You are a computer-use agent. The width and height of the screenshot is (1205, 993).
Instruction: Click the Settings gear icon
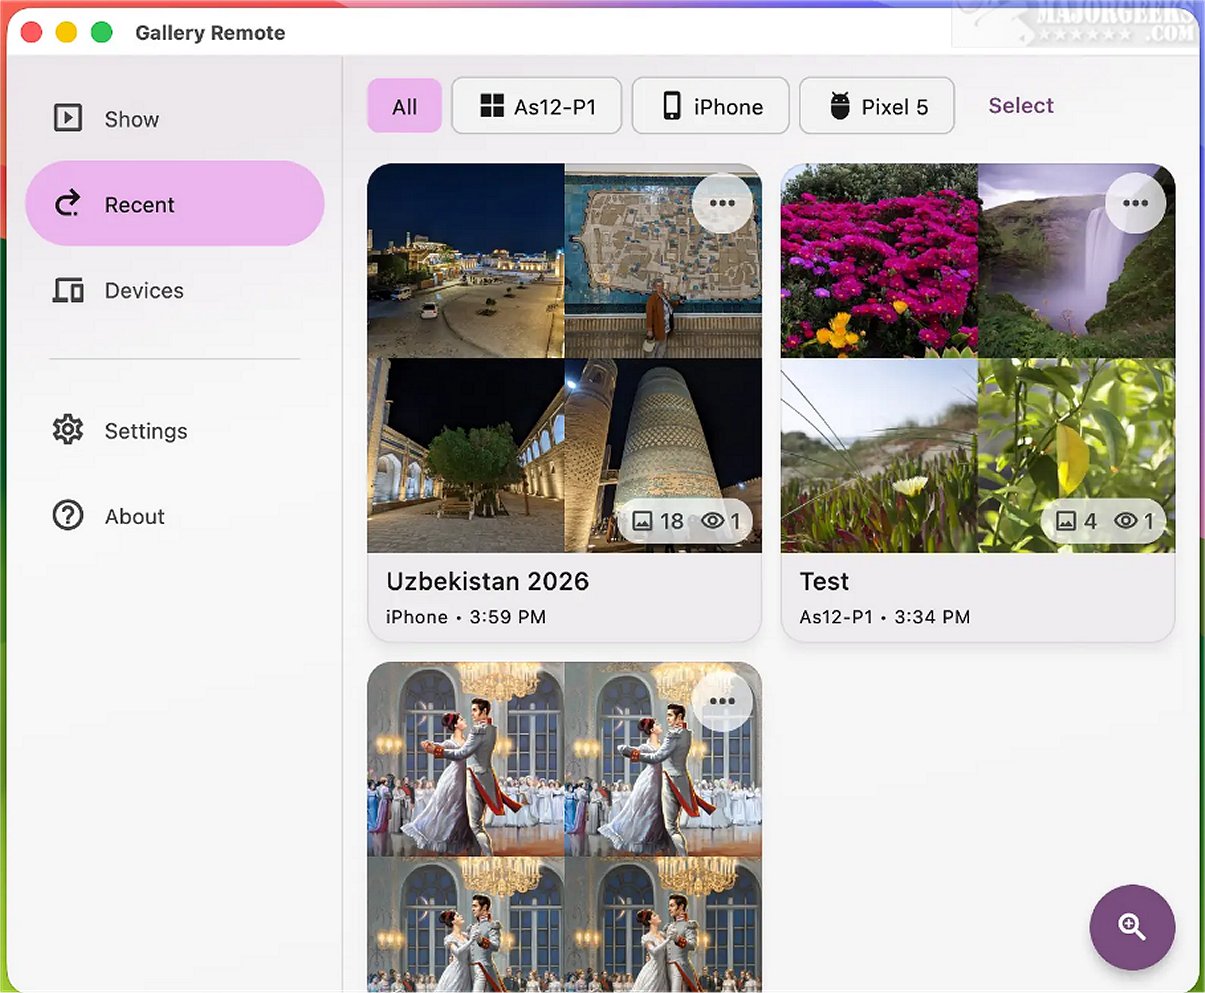[68, 430]
